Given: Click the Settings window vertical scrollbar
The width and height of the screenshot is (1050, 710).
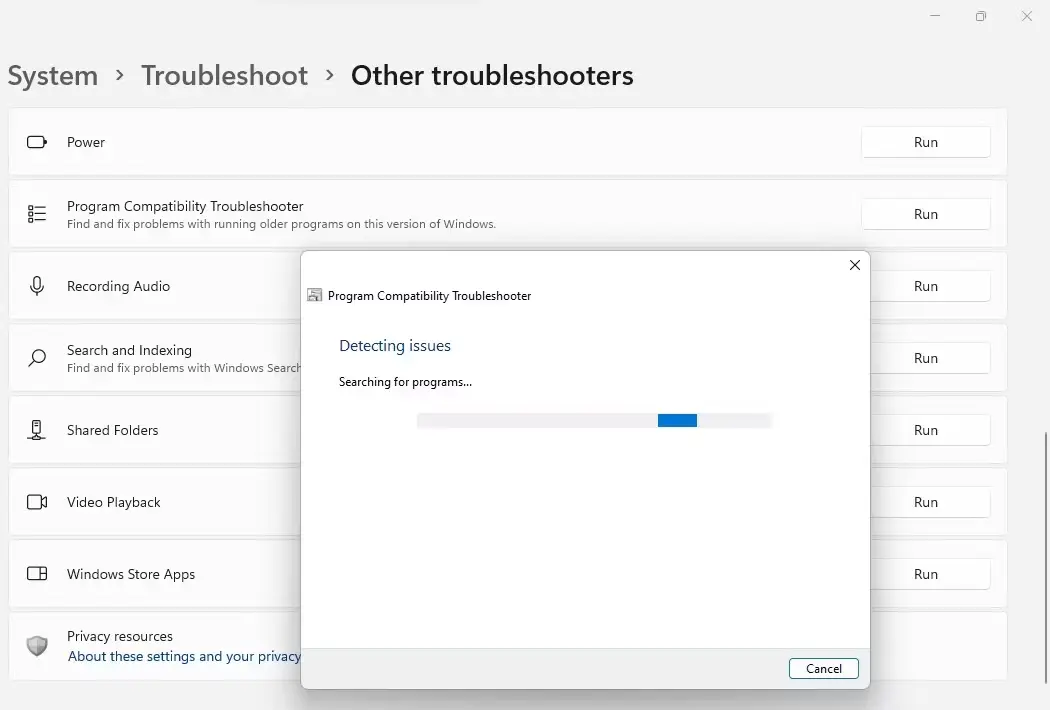Looking at the screenshot, I should pyautogui.click(x=1045, y=557).
